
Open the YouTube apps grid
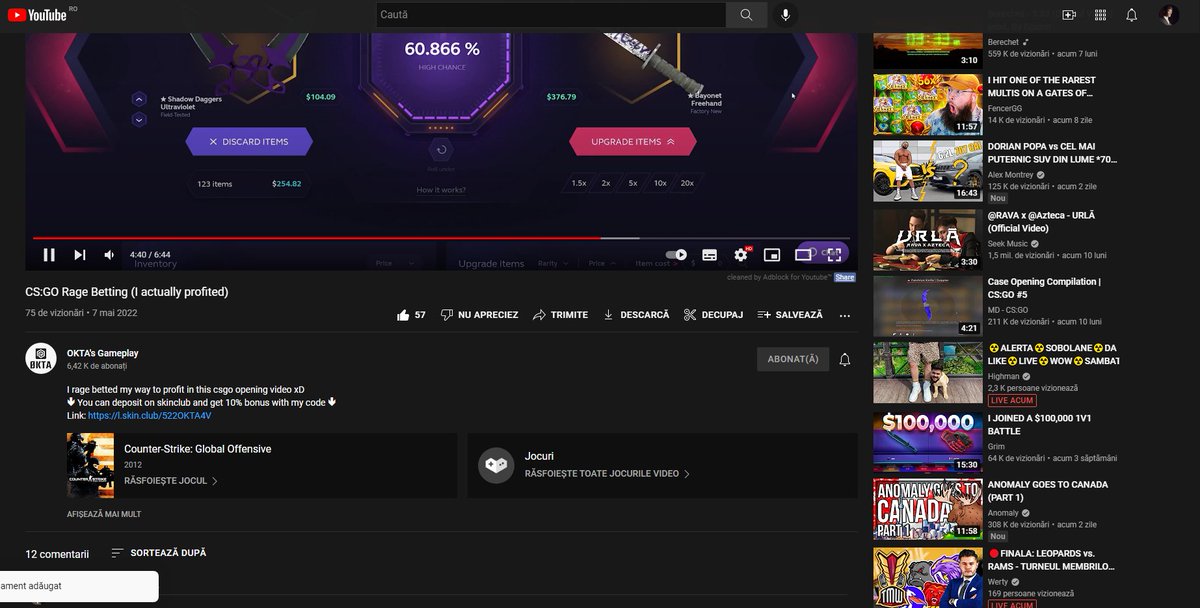tap(1100, 15)
